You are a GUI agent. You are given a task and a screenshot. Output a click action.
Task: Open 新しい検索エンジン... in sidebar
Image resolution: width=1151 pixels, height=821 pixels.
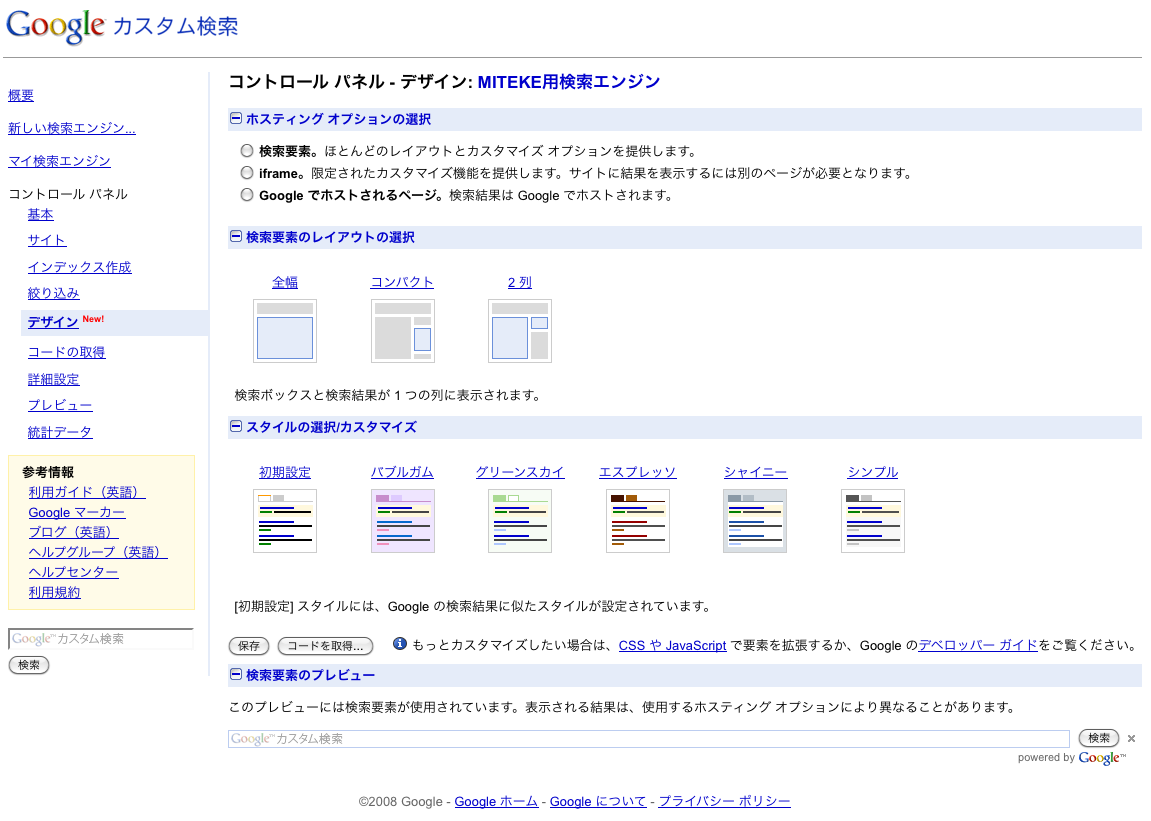pyautogui.click(x=72, y=129)
